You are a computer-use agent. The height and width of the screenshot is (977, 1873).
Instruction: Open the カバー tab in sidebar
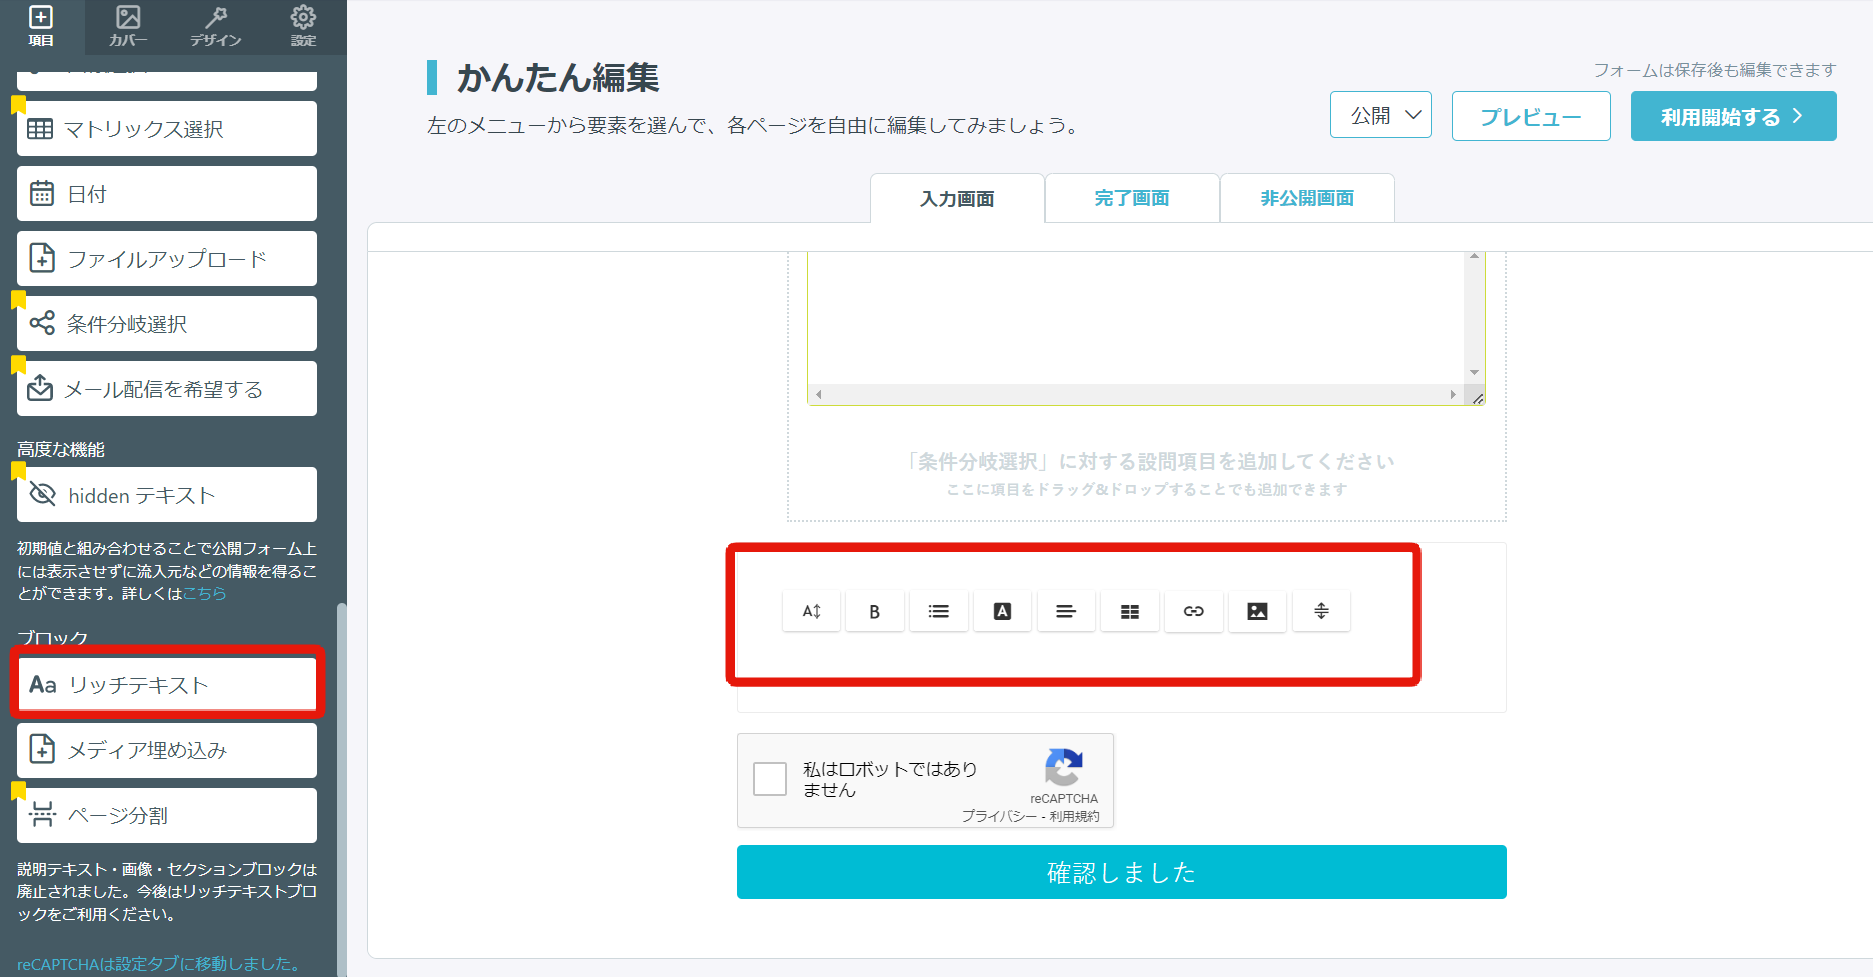[x=128, y=27]
